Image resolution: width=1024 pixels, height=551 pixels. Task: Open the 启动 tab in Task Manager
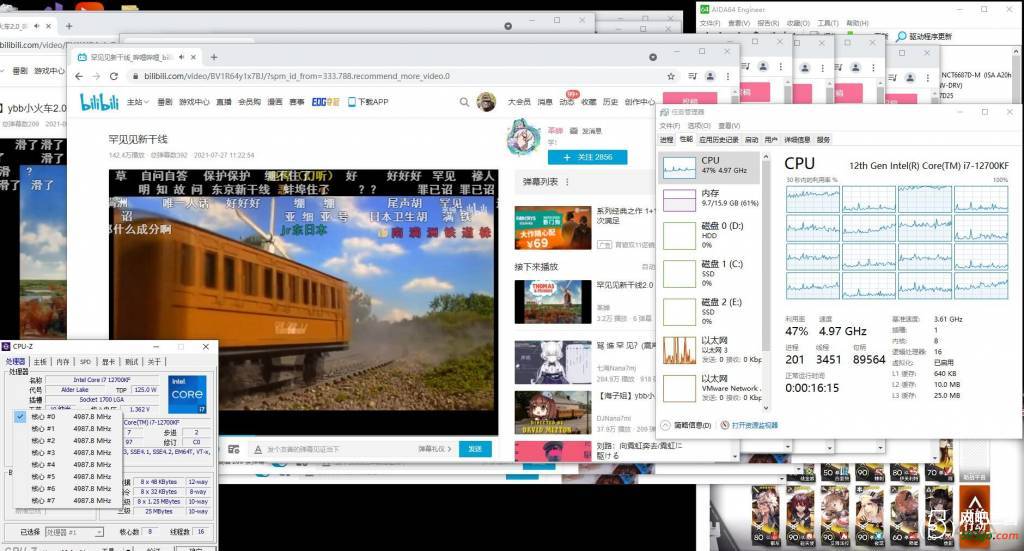click(752, 140)
